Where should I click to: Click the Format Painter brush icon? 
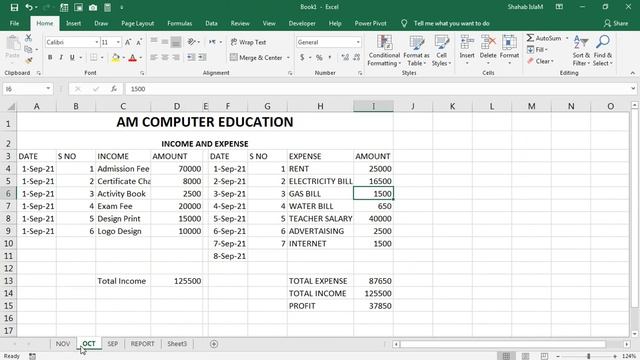point(28,60)
